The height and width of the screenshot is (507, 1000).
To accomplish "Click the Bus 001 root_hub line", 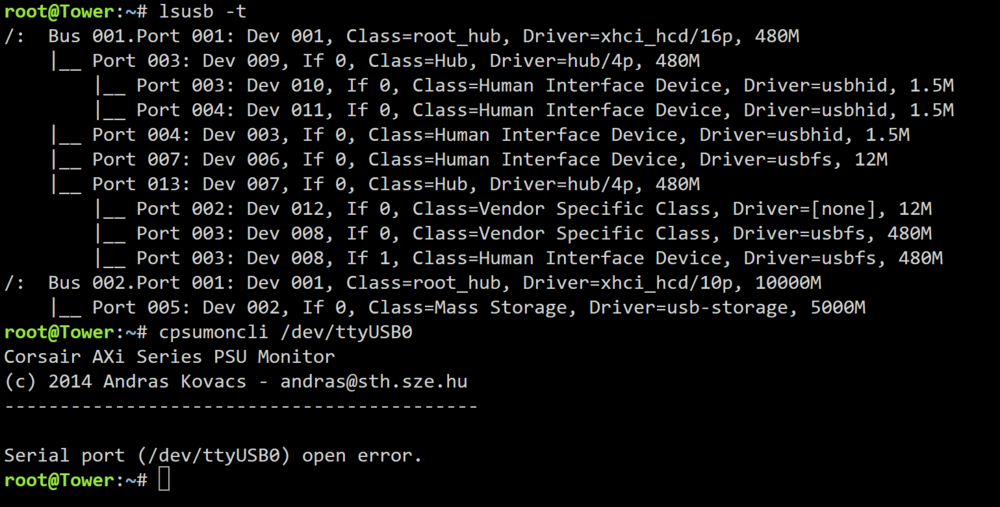I will (402, 36).
